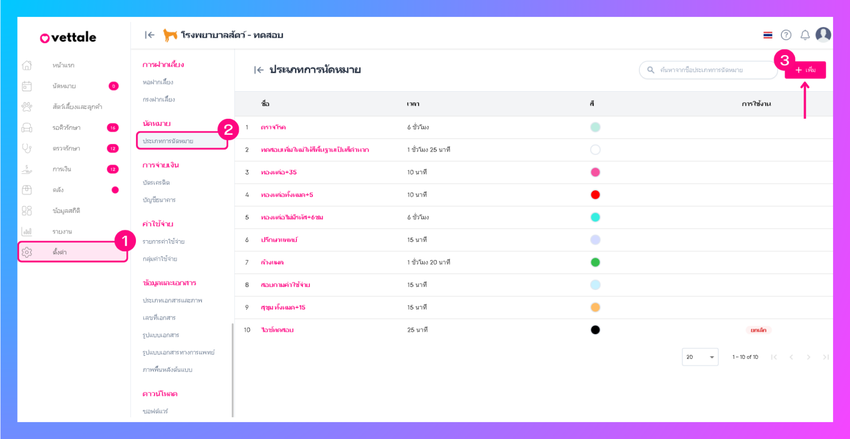Viewport: 850px width, 439px height.
Task: Click the '1 ชั่วโมง 25 นาที' duration cell
Action: [x=429, y=150]
